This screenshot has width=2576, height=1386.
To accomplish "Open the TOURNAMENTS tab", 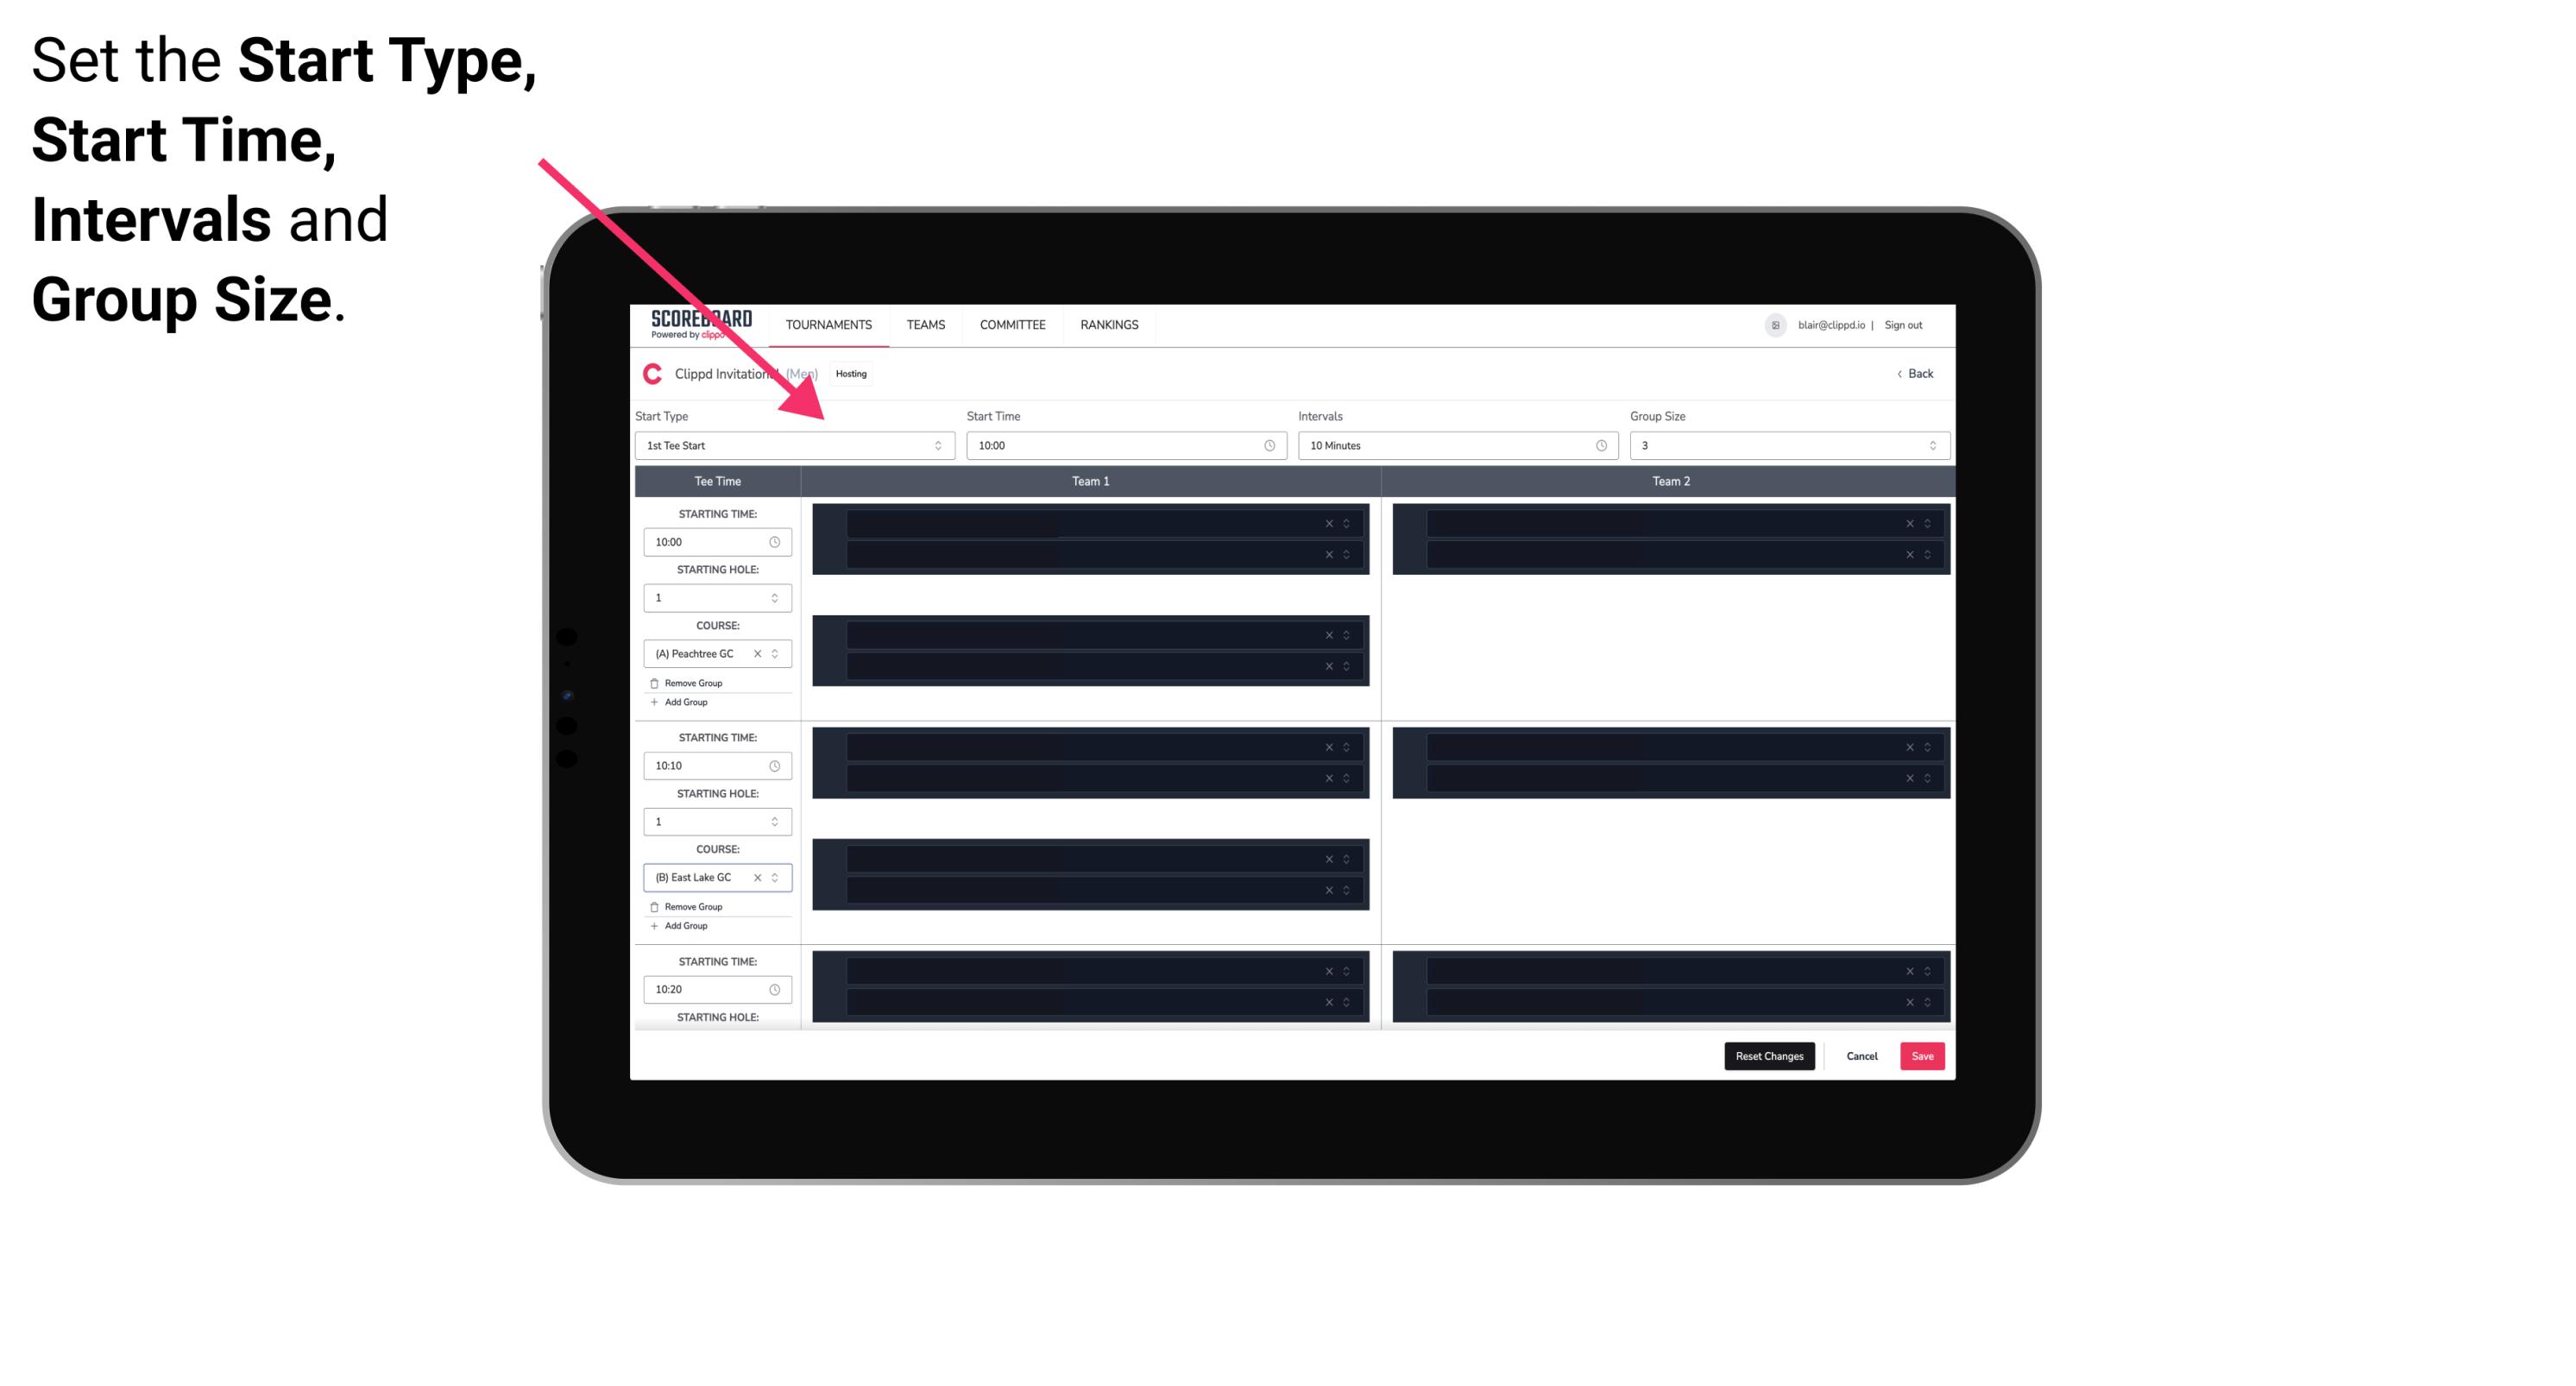I will coord(829,324).
